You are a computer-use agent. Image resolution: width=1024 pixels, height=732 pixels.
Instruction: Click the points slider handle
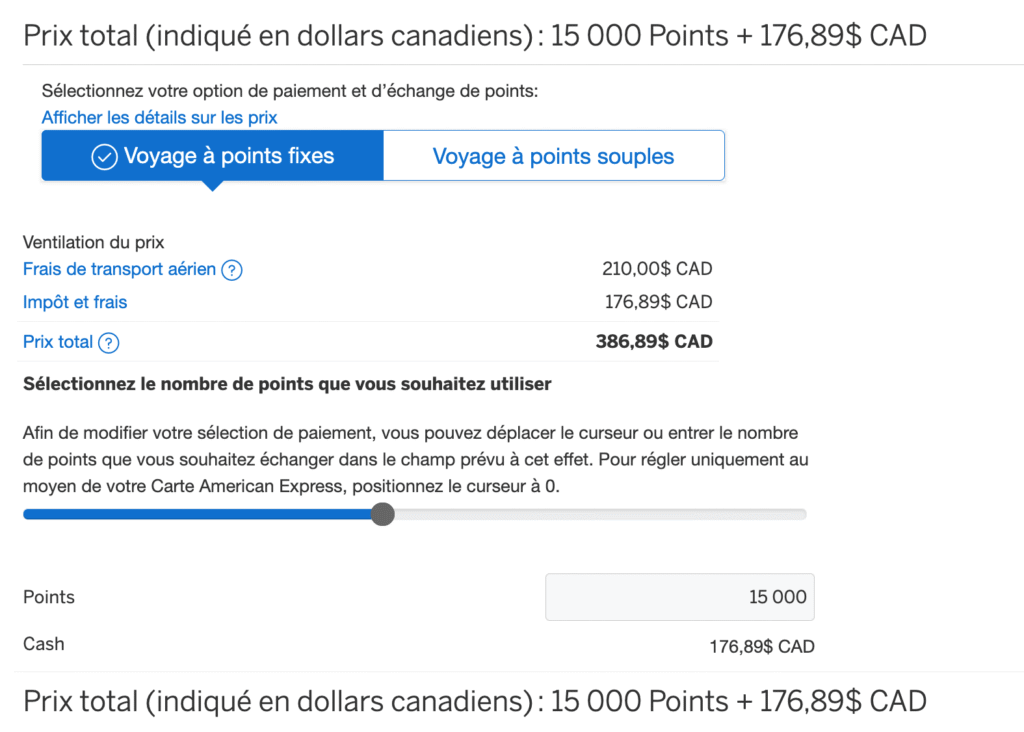tap(383, 513)
